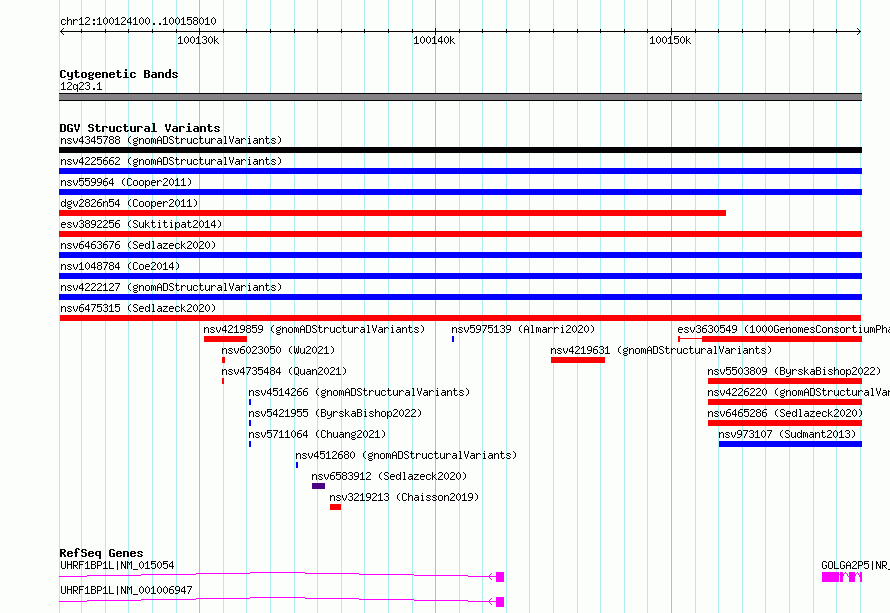Click the nsv6465286 (Sedlazeck2020) label

[x=785, y=413]
